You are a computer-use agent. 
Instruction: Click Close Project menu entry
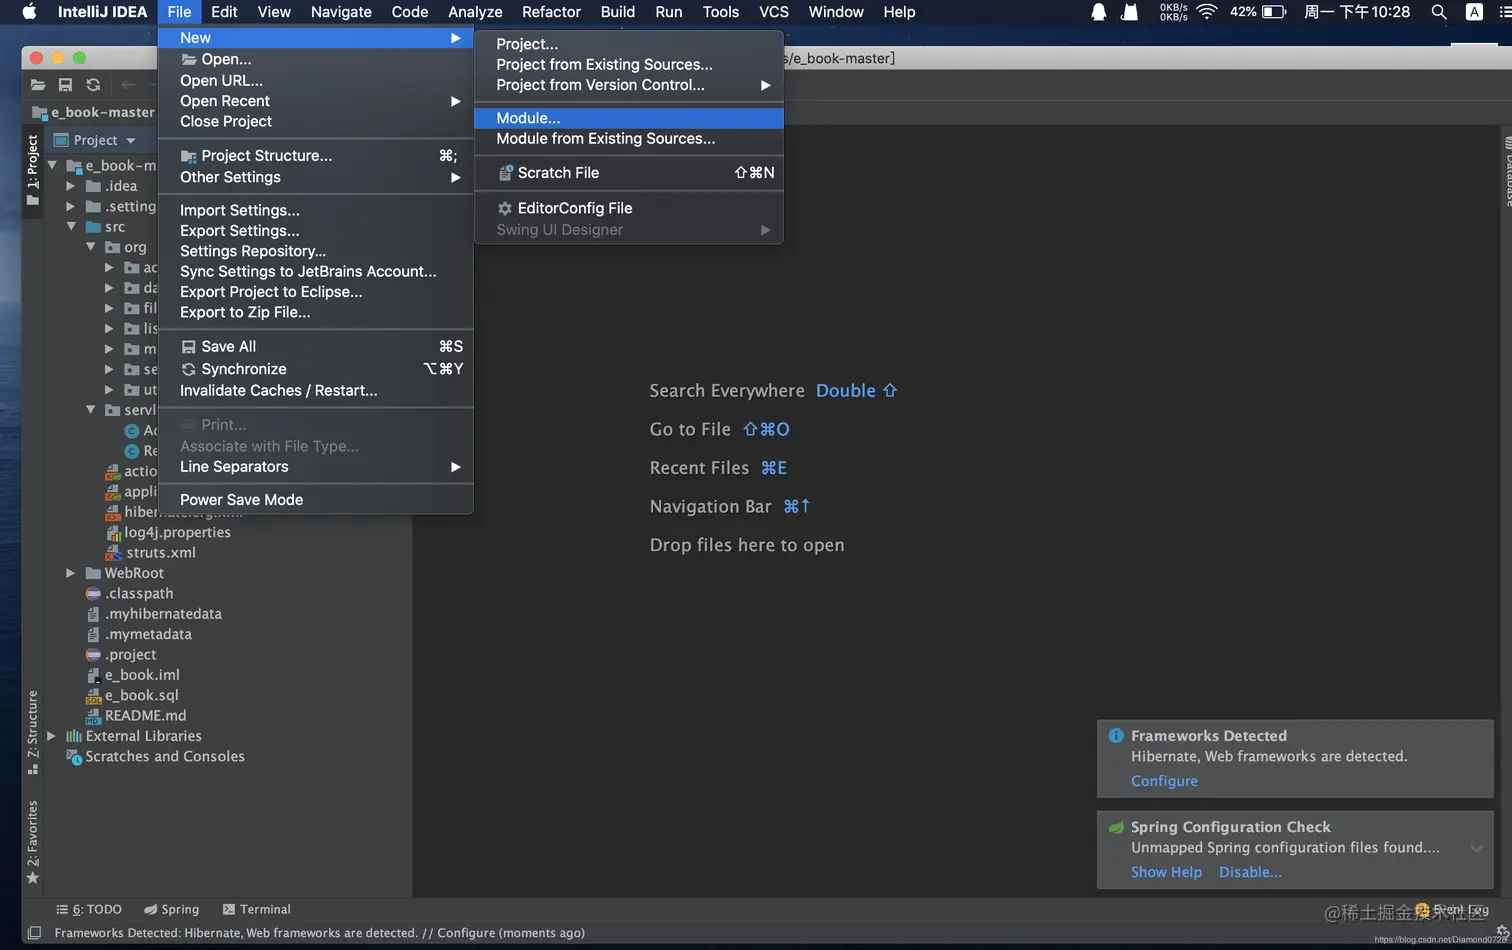[316, 121]
